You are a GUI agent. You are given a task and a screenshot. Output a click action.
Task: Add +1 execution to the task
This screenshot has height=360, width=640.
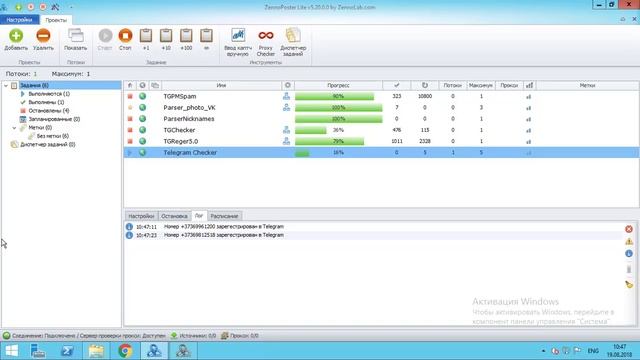click(146, 40)
